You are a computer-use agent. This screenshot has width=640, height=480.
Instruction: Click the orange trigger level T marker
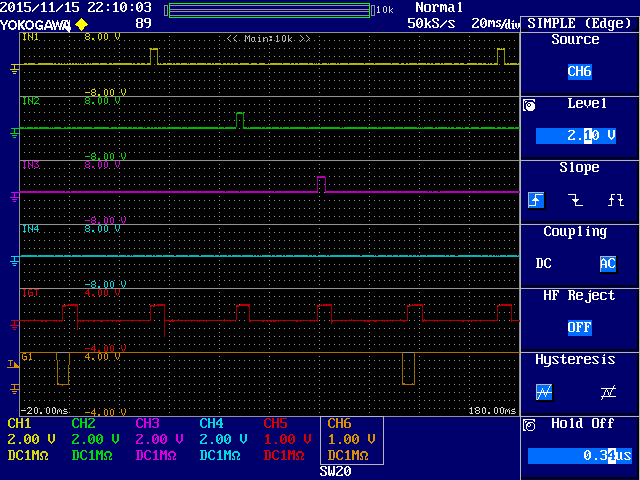point(13,364)
